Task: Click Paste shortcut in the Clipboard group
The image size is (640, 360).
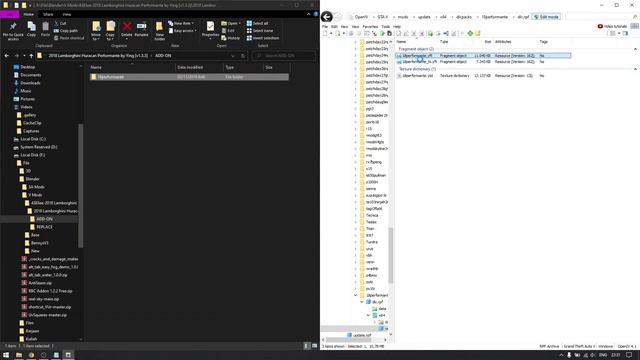Action: [69, 38]
